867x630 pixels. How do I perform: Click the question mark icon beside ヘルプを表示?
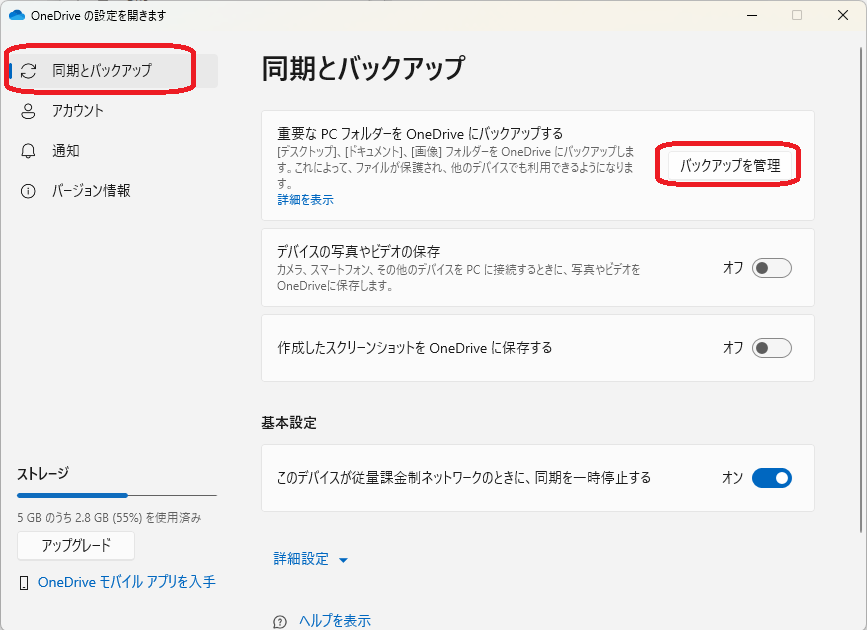pyautogui.click(x=280, y=622)
